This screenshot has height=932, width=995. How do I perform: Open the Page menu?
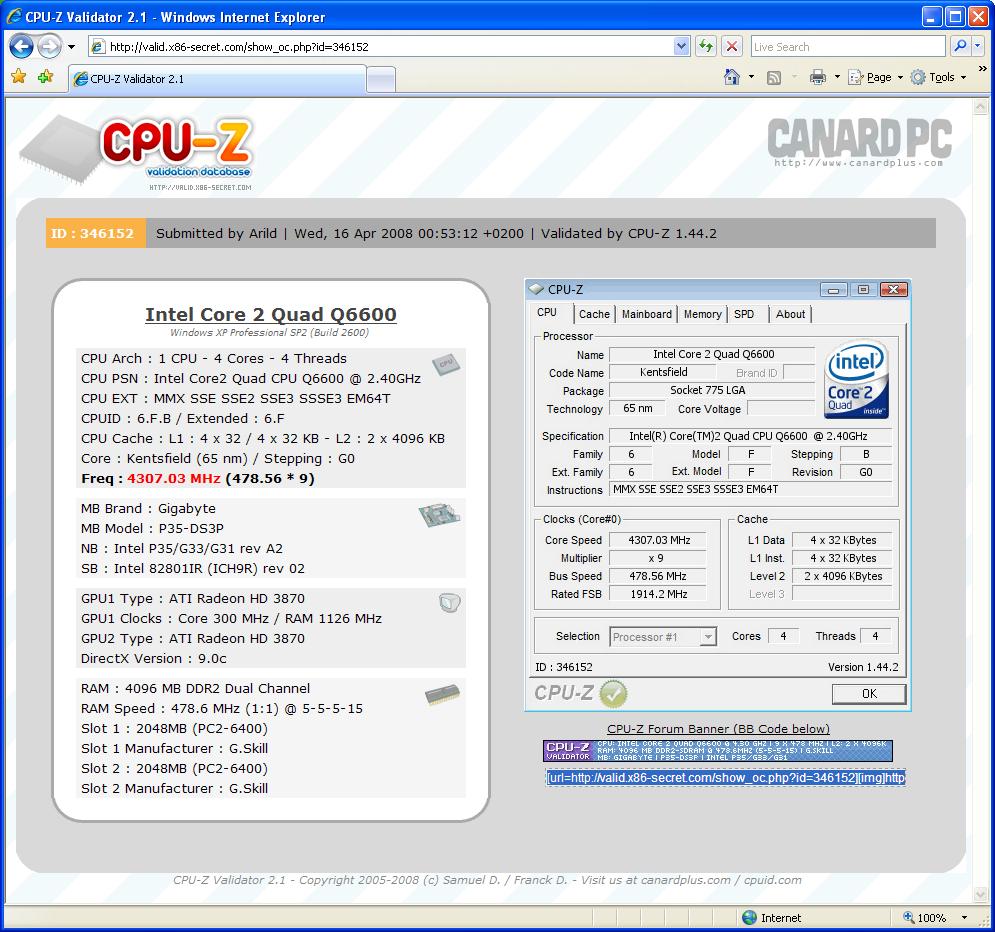click(875, 77)
